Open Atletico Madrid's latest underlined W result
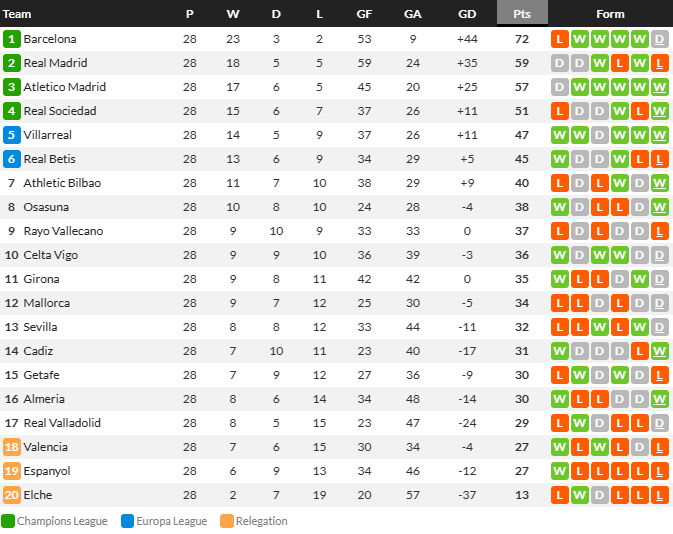 pyautogui.click(x=660, y=87)
